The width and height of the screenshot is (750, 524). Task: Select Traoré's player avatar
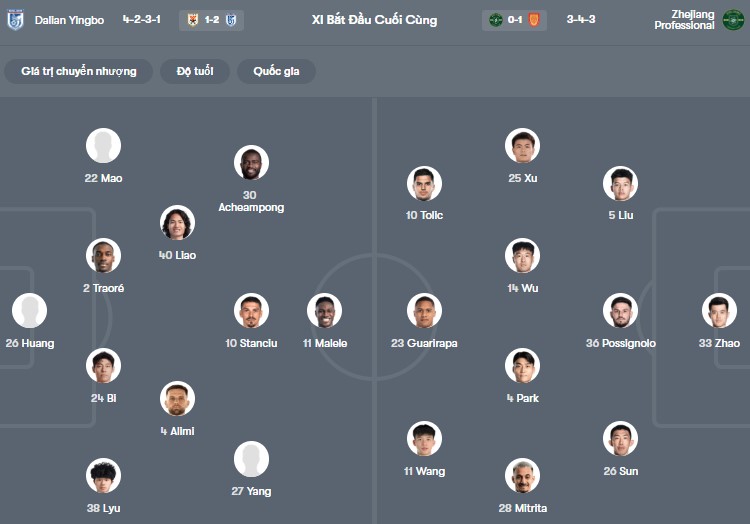click(x=103, y=256)
